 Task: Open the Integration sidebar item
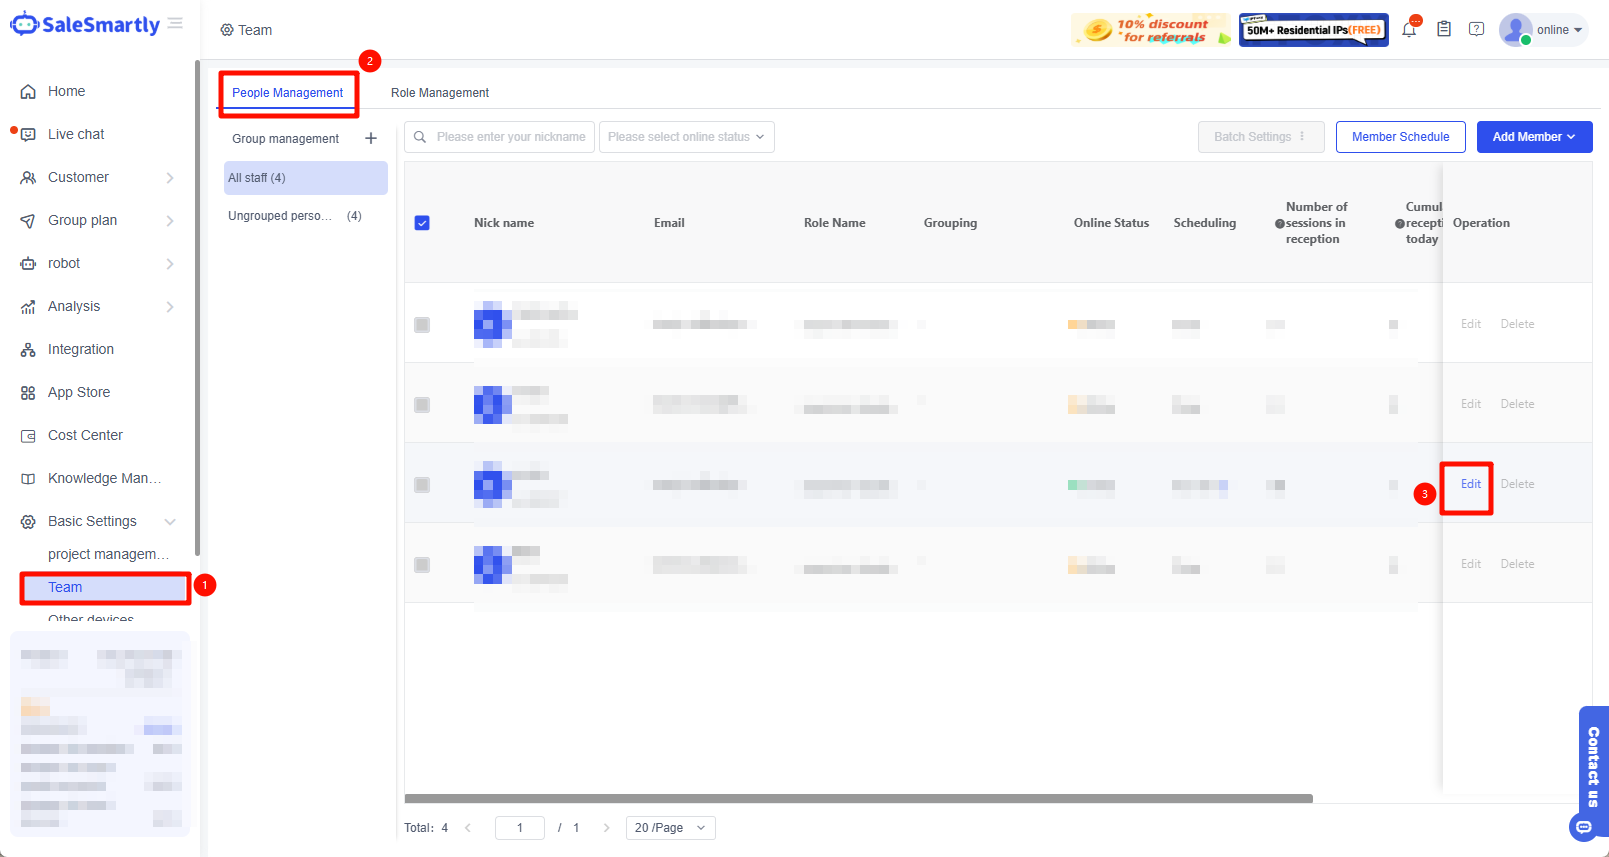pos(80,349)
